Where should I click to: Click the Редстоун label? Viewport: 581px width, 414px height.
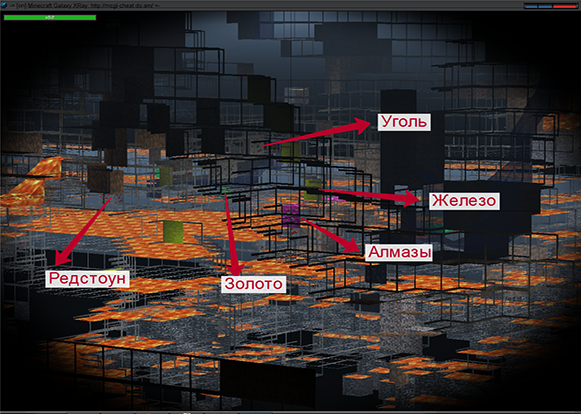click(x=87, y=279)
